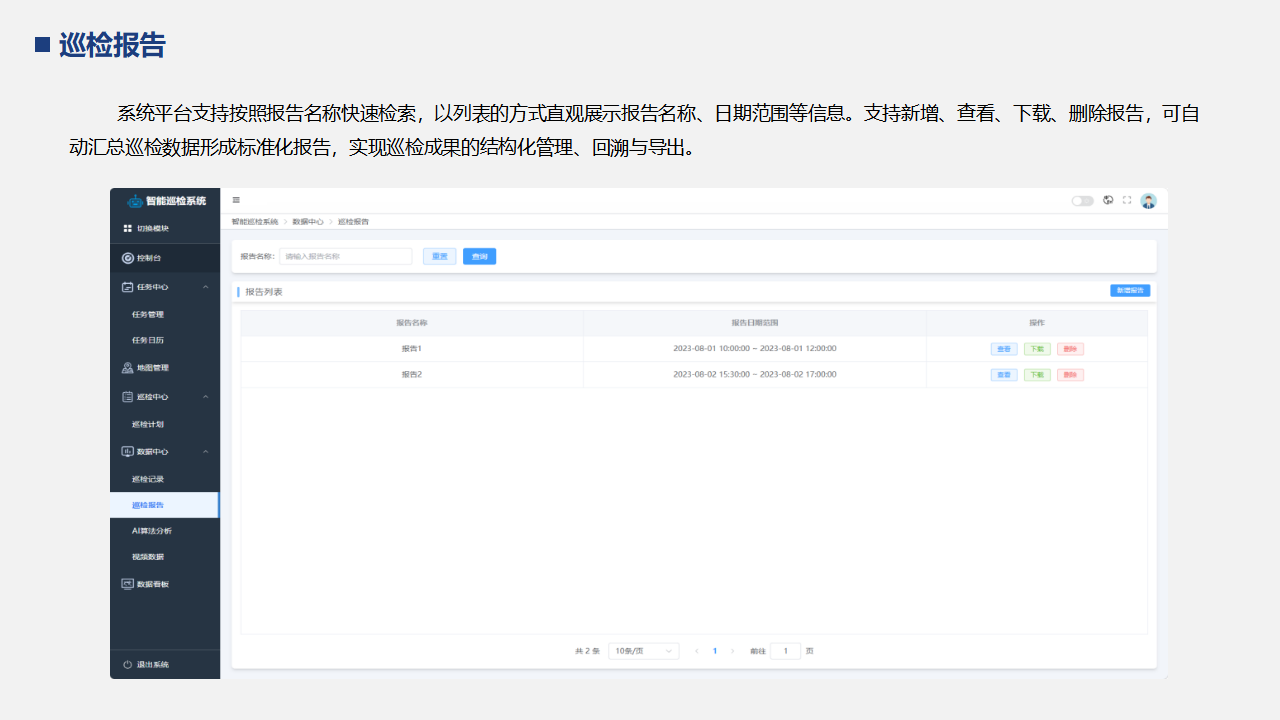Click 智能巡检系统 in the breadcrumb
The width and height of the screenshot is (1280, 720).
click(x=255, y=222)
